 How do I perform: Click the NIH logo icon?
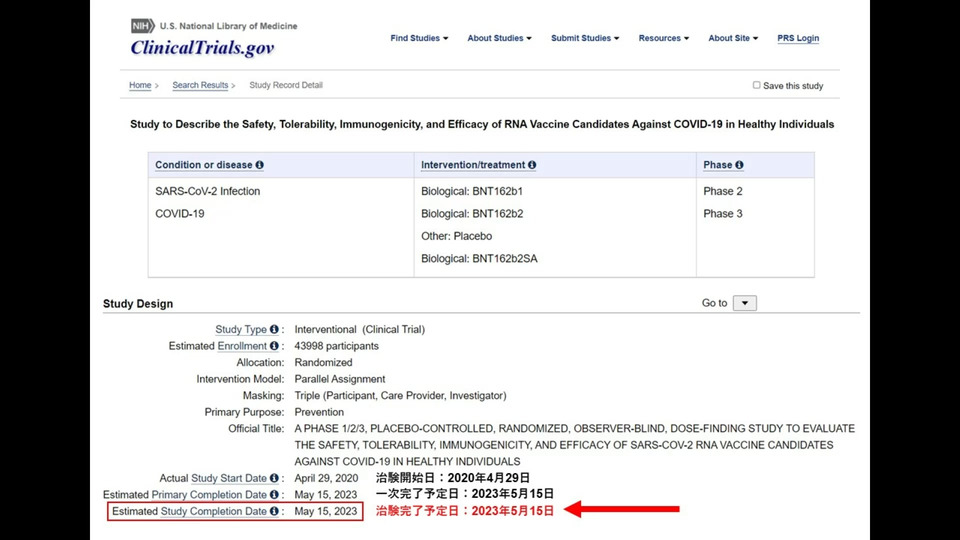tap(143, 26)
